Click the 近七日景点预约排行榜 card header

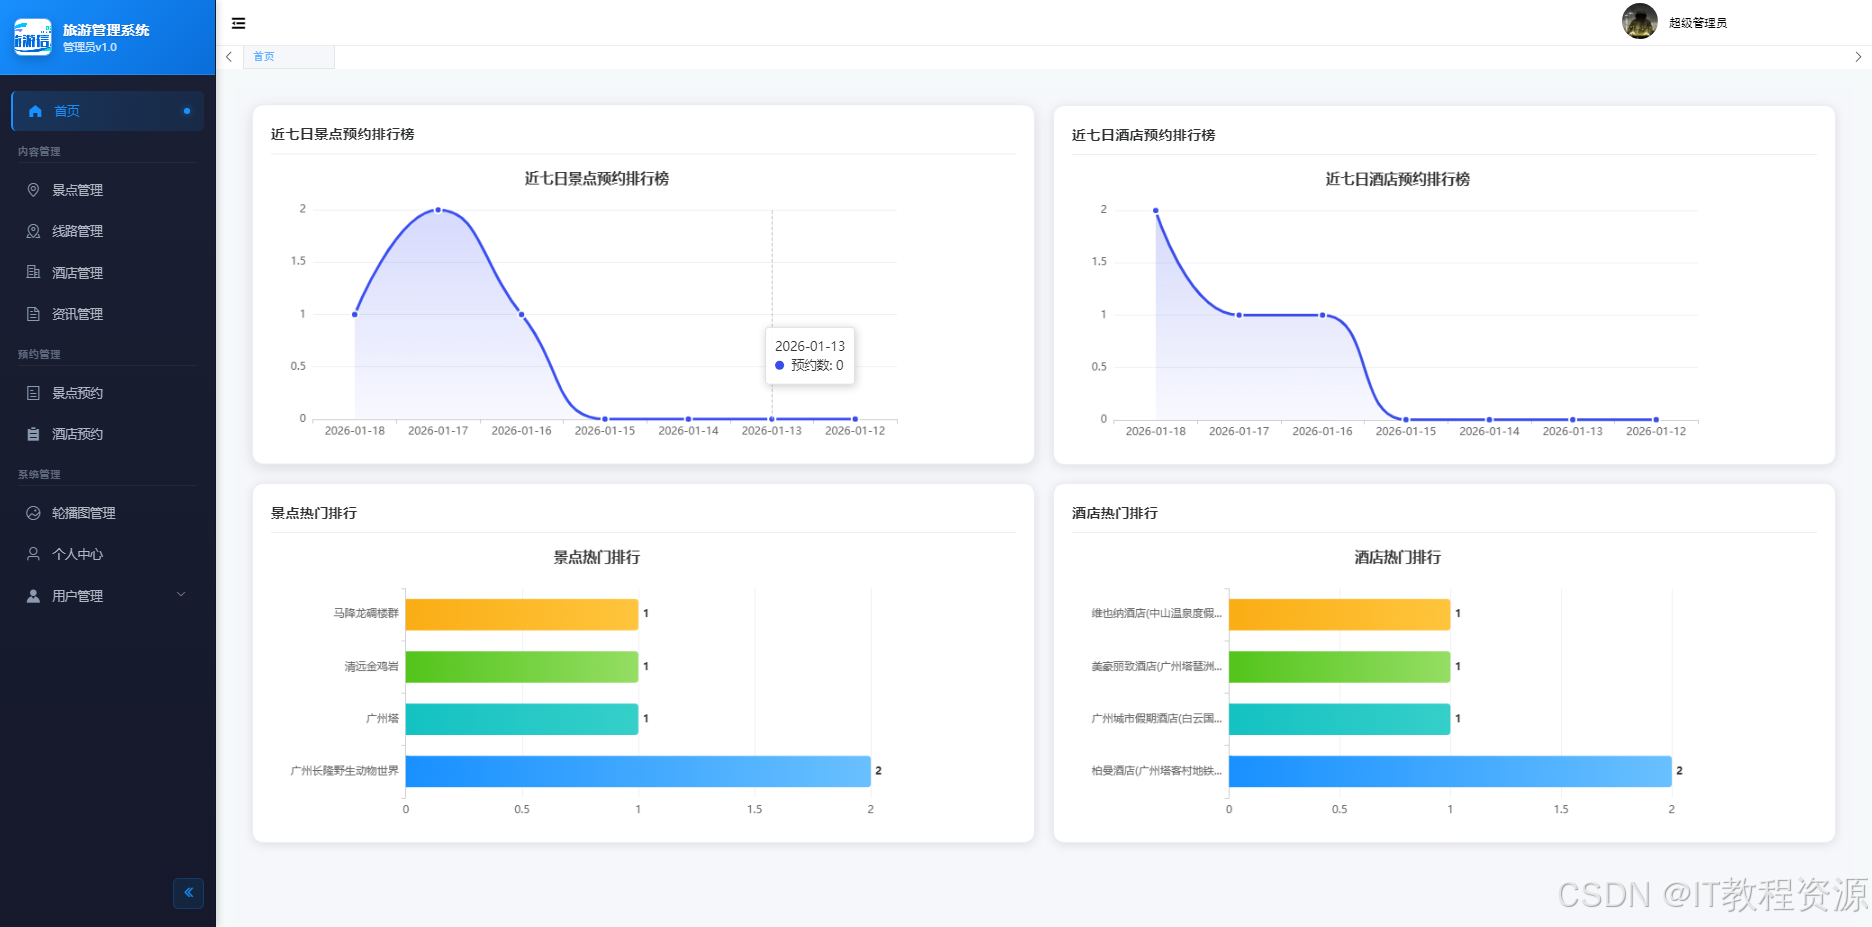pos(342,134)
